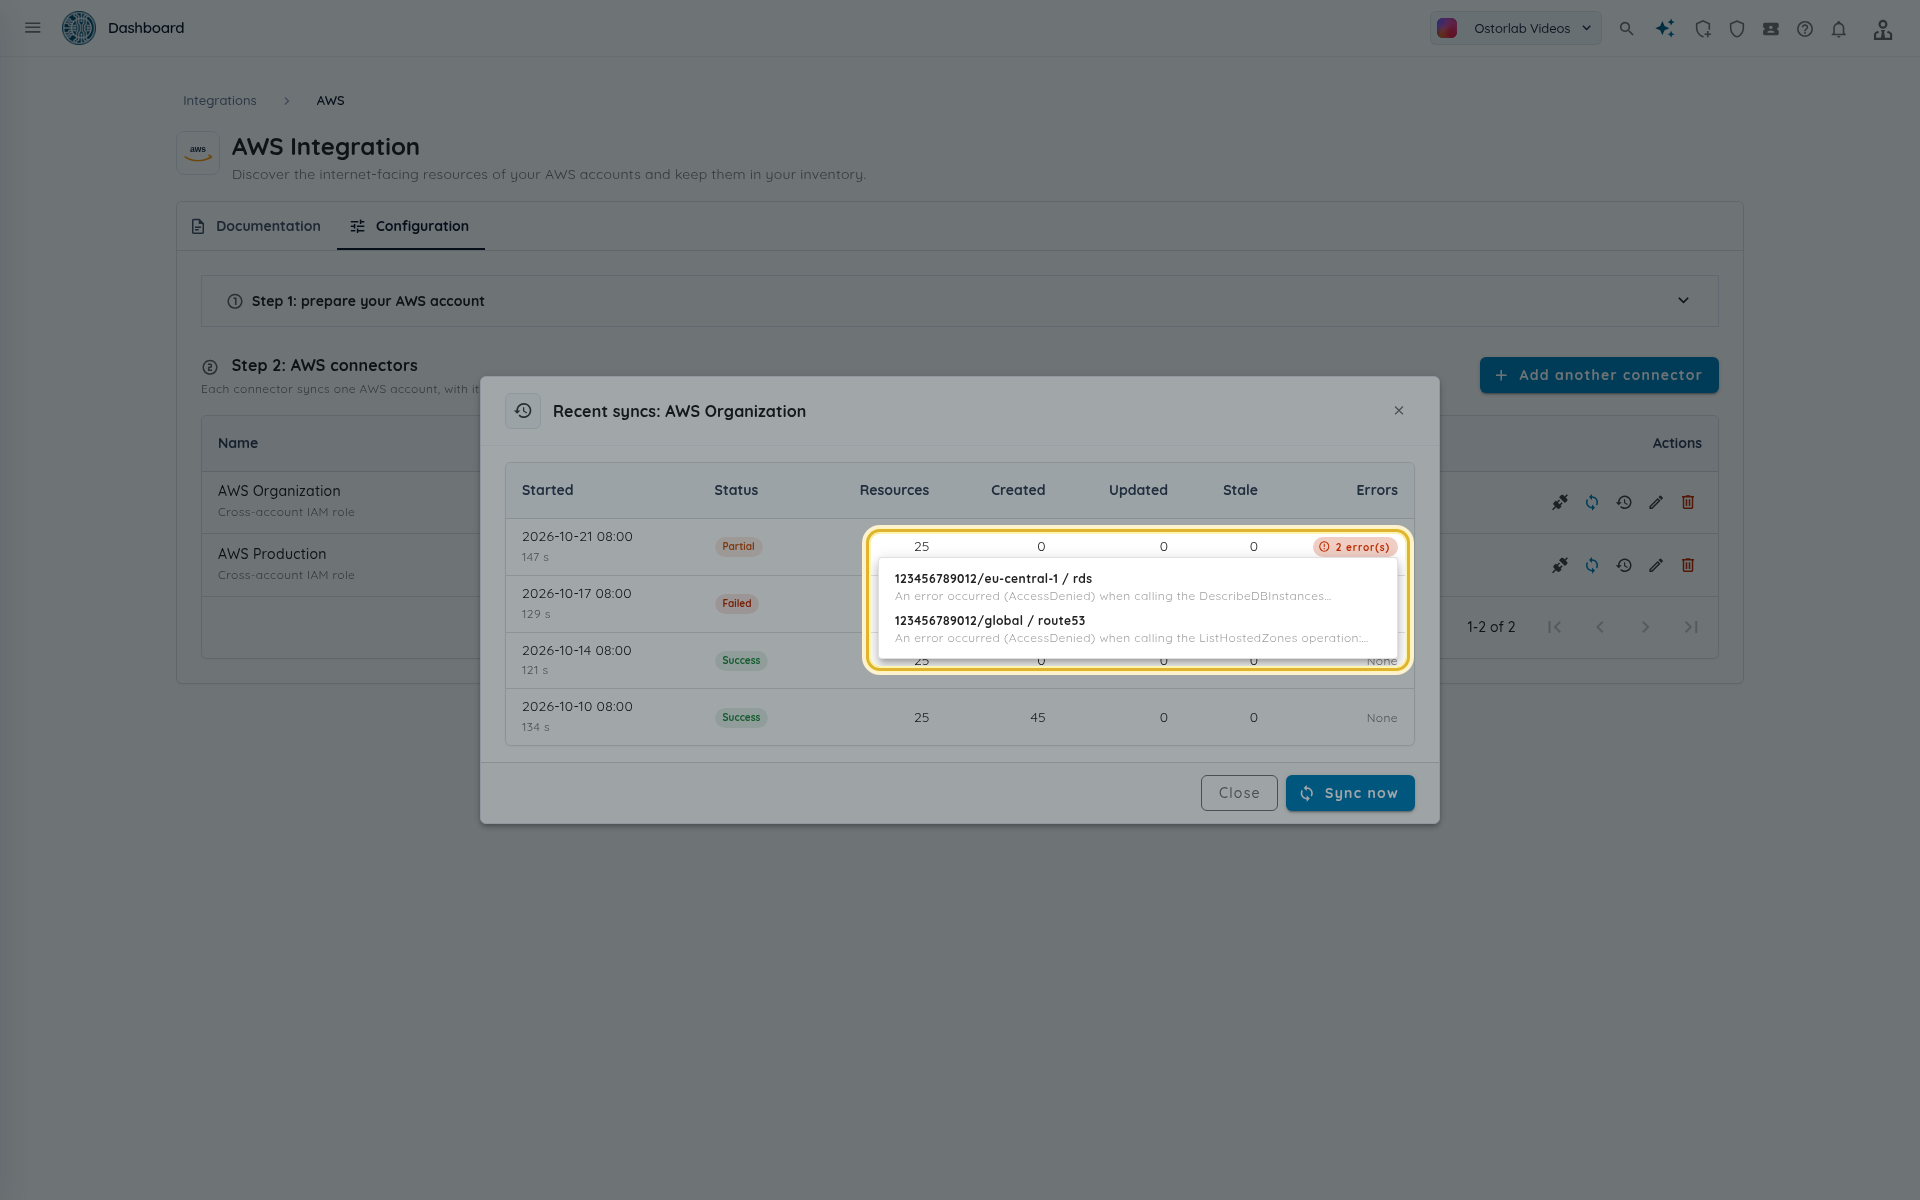The width and height of the screenshot is (1920, 1200).
Task: Open the help question mark icon
Action: coord(1805,29)
